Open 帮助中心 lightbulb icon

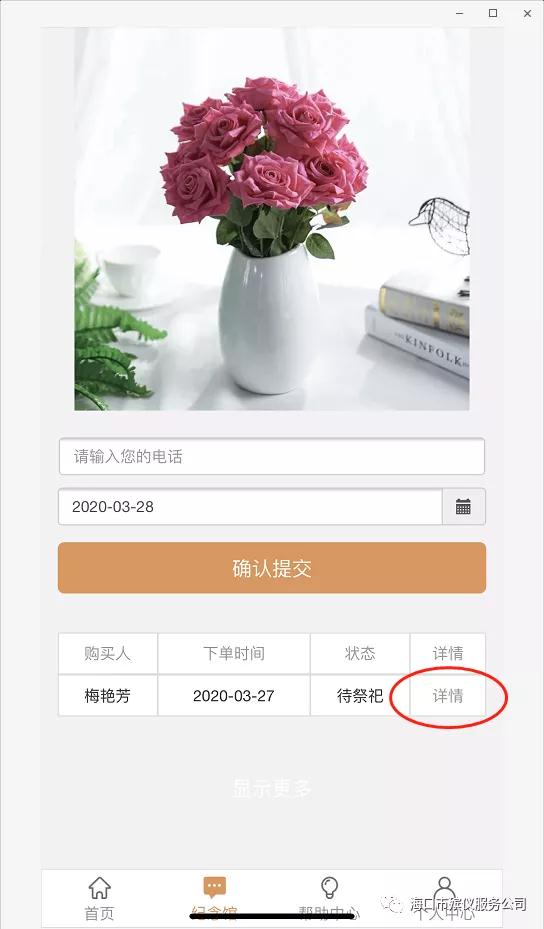pos(329,888)
